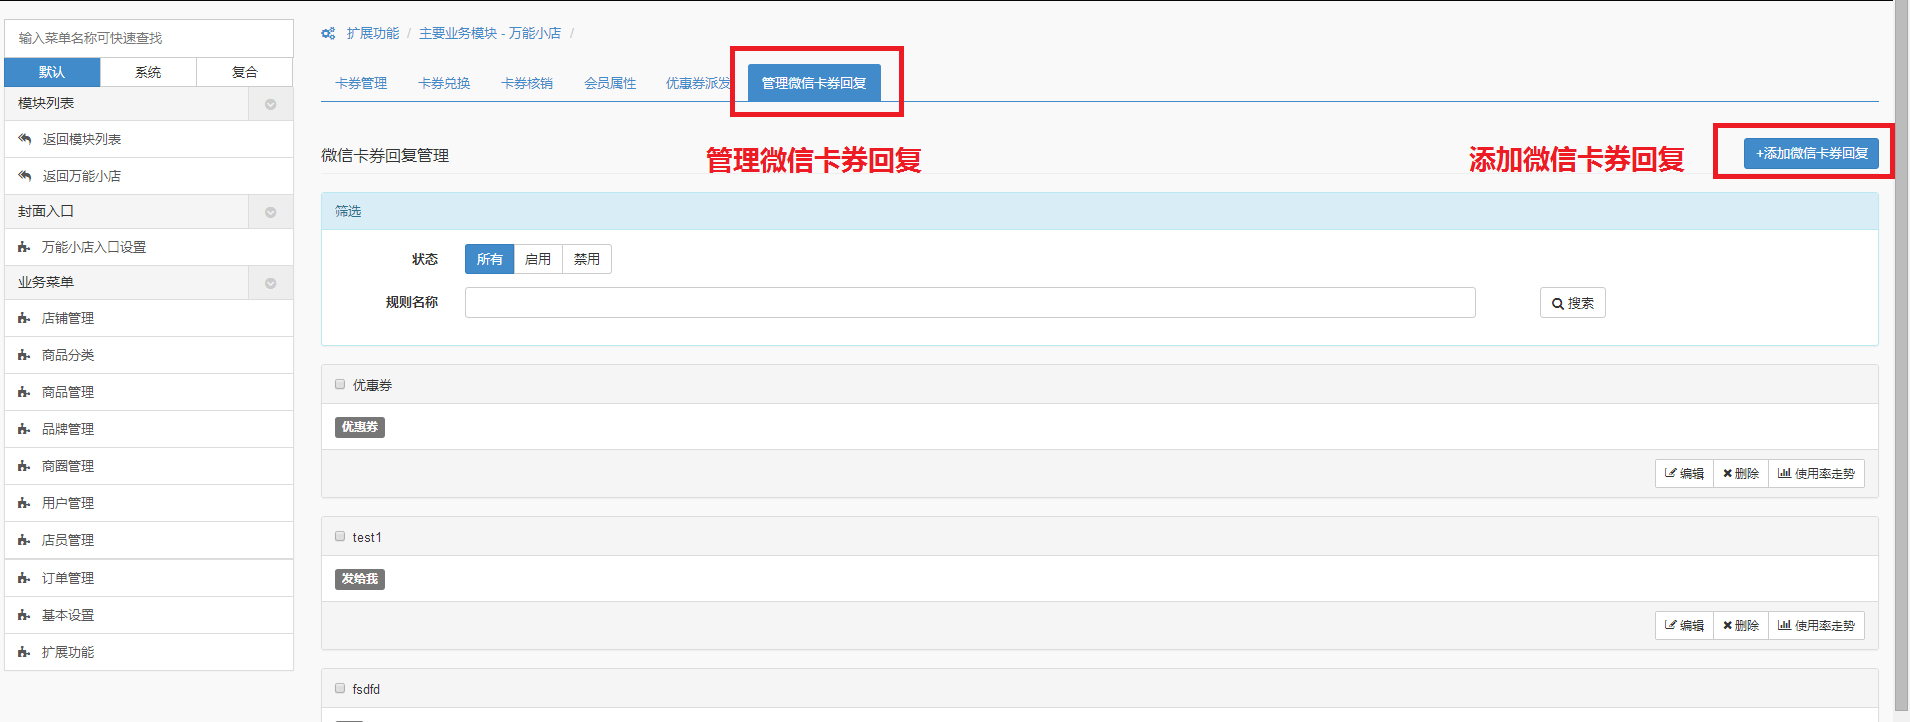
Task: Click puzzle icon next to 基本设置
Action: [24, 615]
